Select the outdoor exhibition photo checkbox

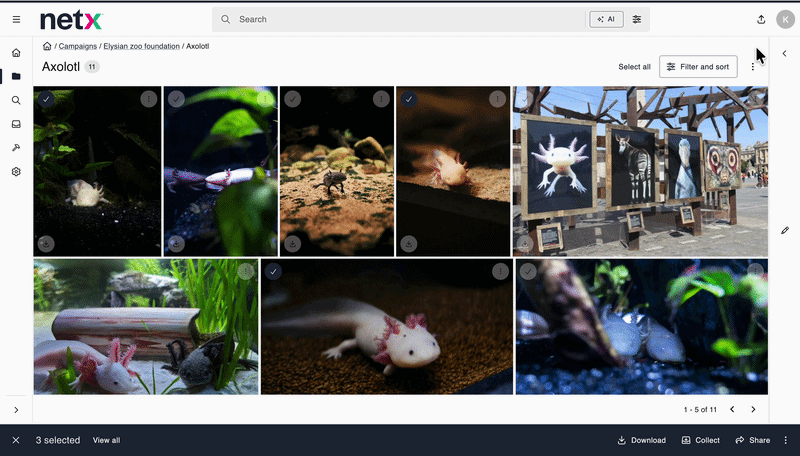[x=526, y=99]
